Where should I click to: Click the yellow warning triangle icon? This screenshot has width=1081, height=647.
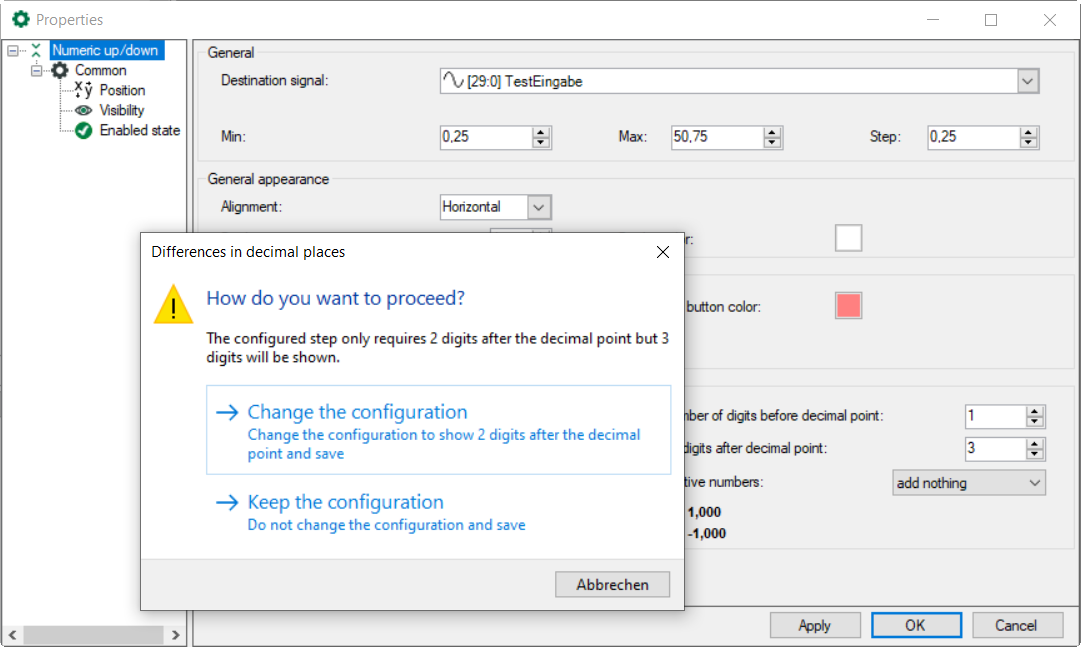[x=173, y=304]
